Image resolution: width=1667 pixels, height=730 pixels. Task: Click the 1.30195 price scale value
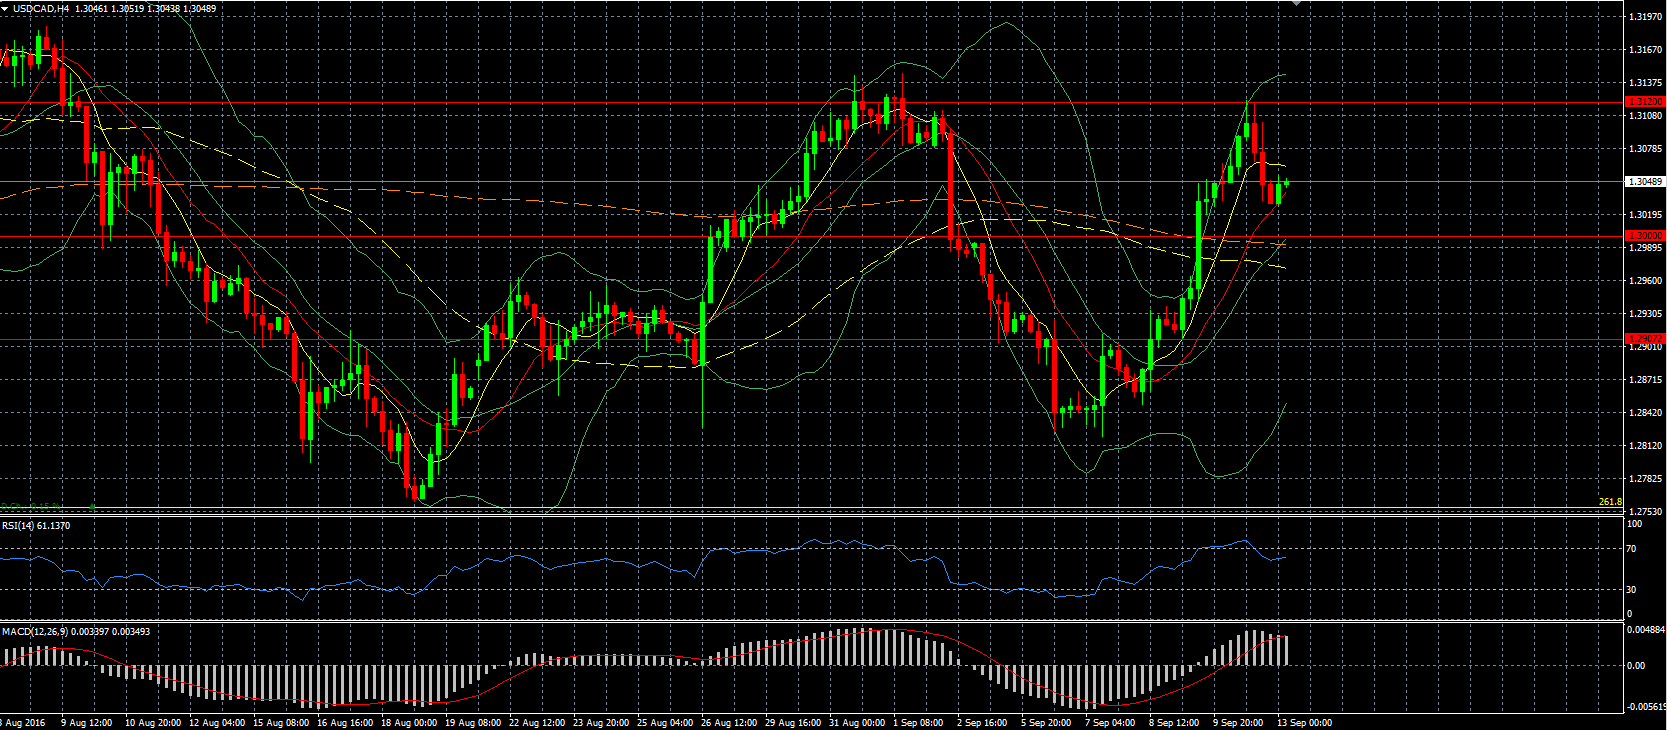1645,215
